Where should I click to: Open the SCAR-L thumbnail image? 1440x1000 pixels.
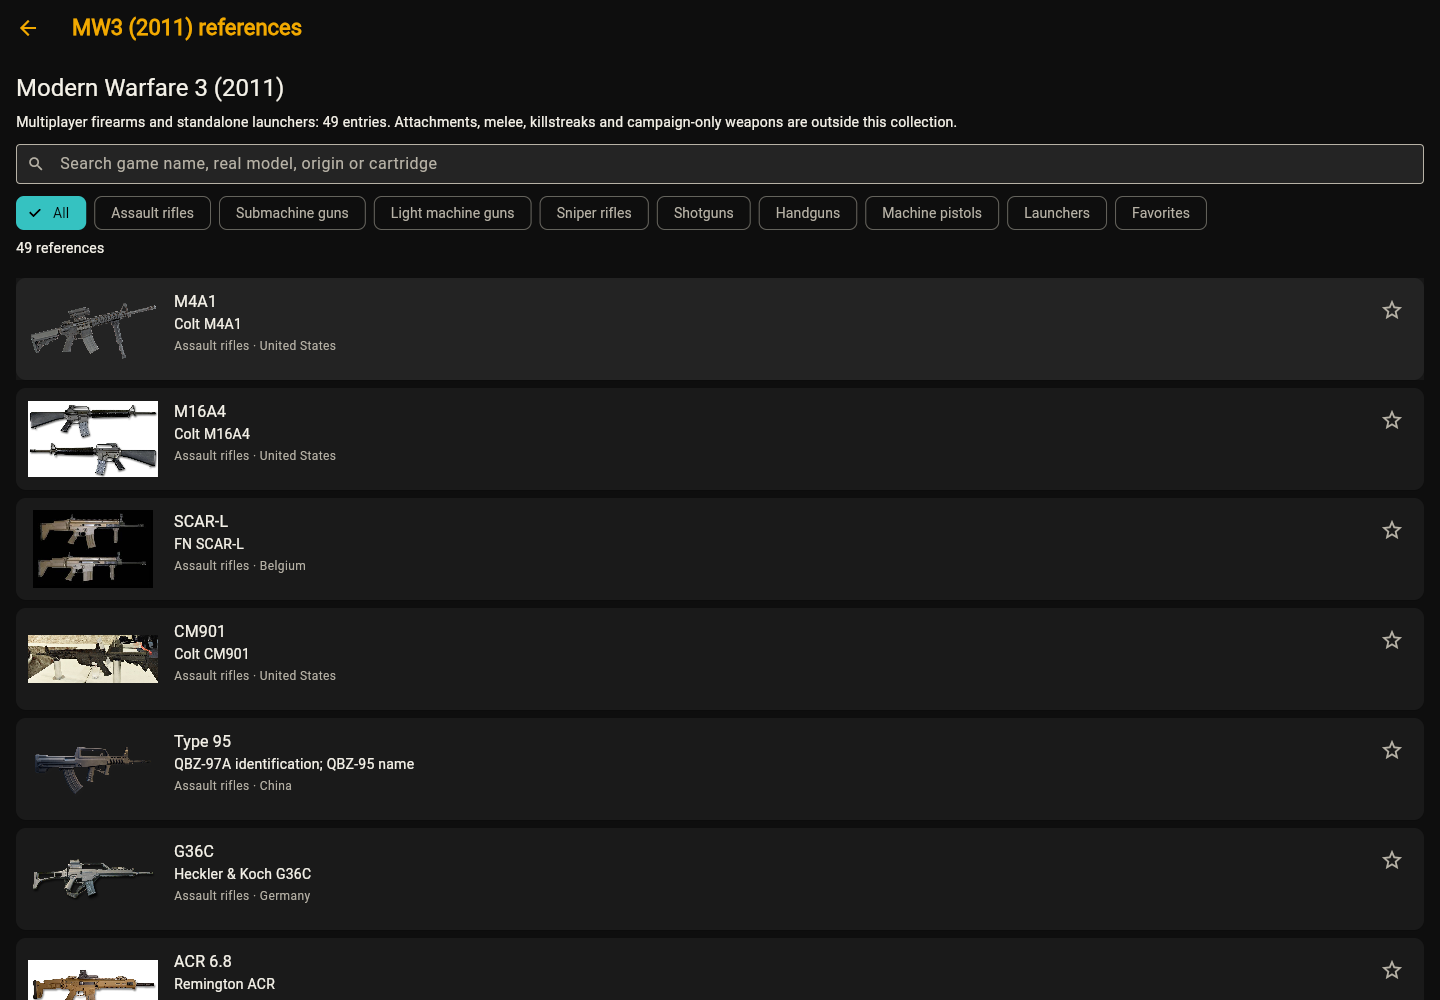(x=93, y=549)
